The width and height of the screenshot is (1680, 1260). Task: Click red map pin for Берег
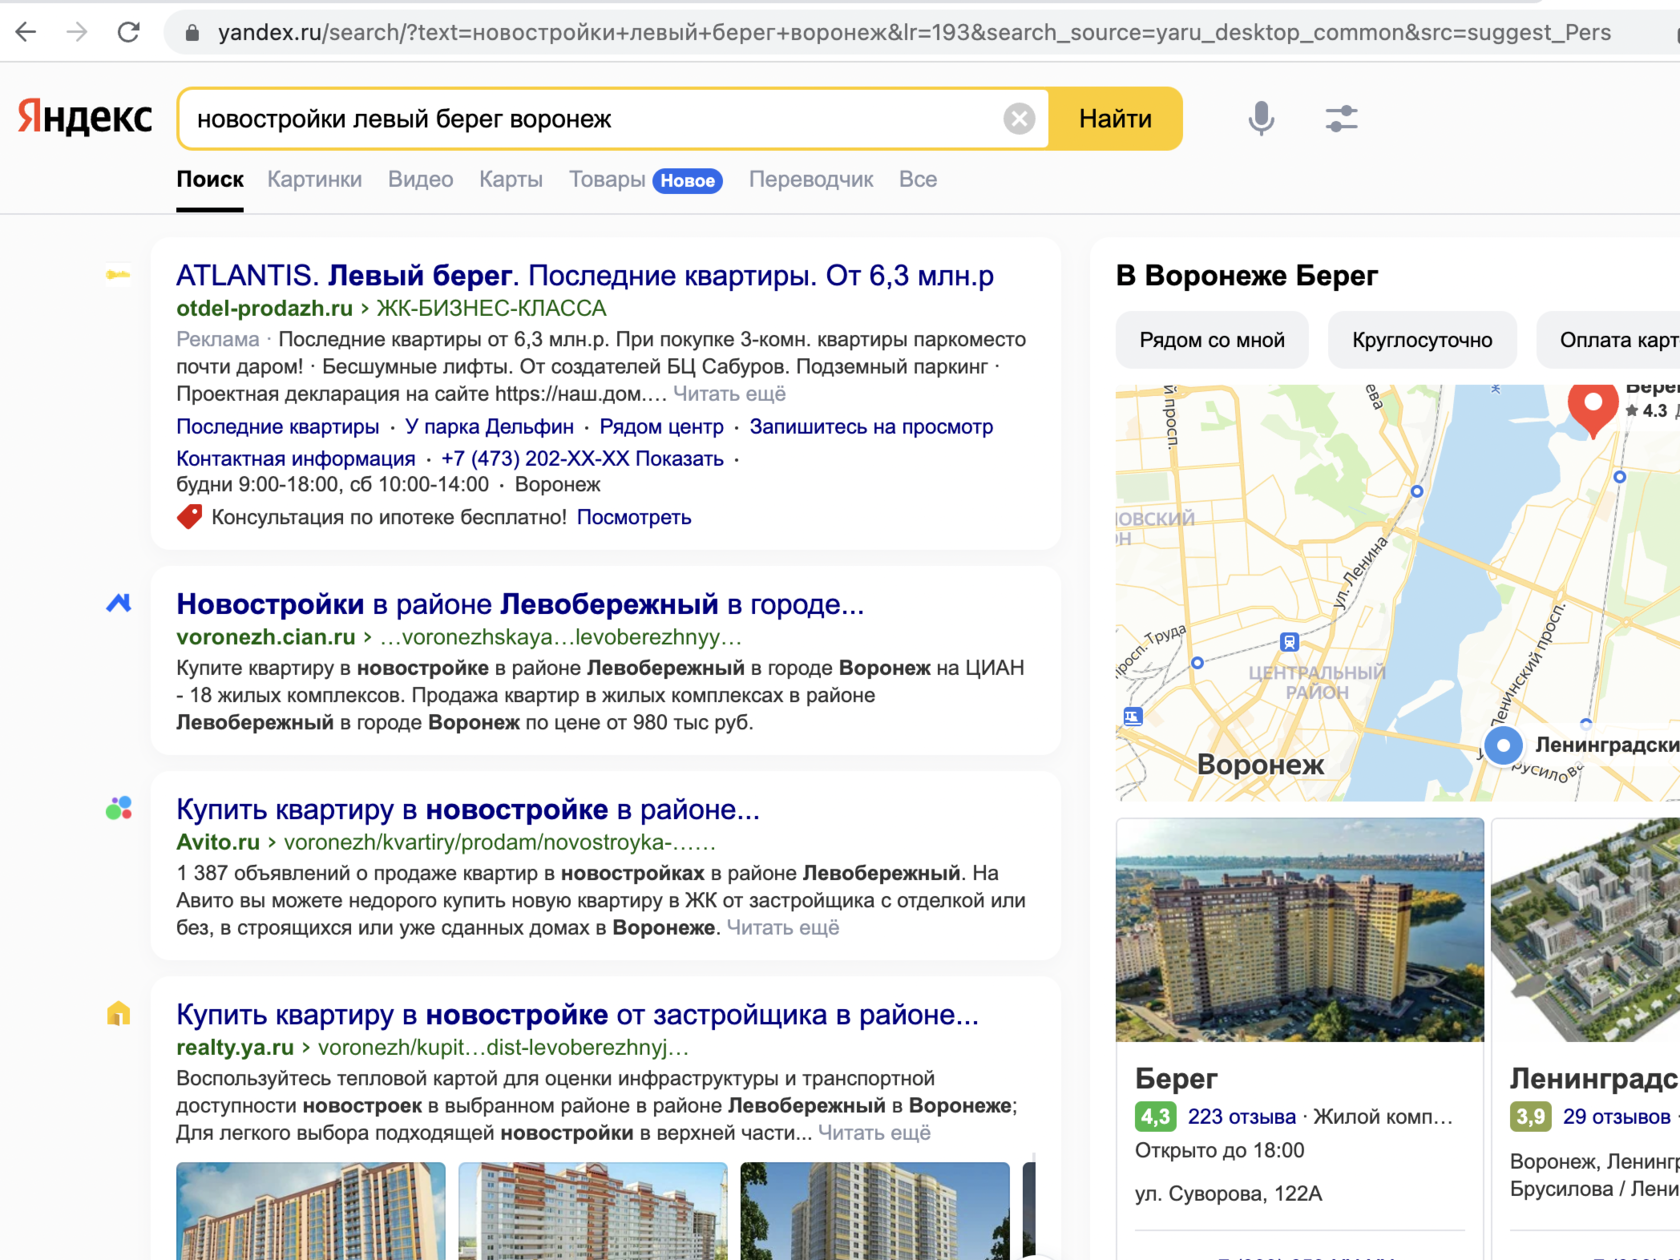[1592, 408]
